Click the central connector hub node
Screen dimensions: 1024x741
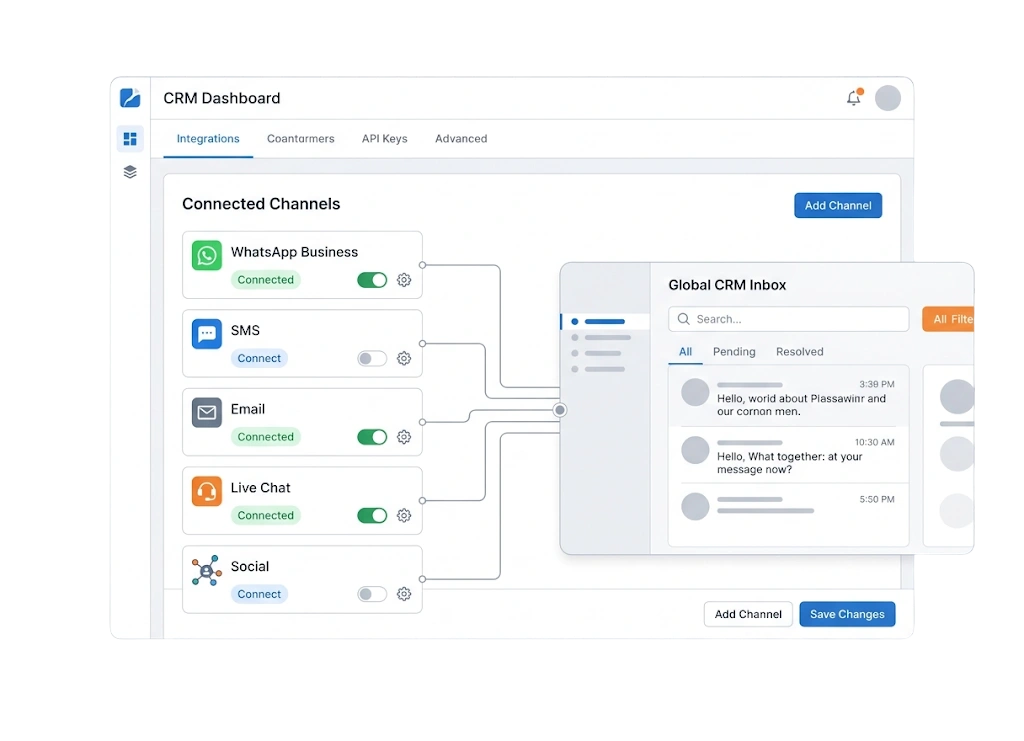click(560, 410)
